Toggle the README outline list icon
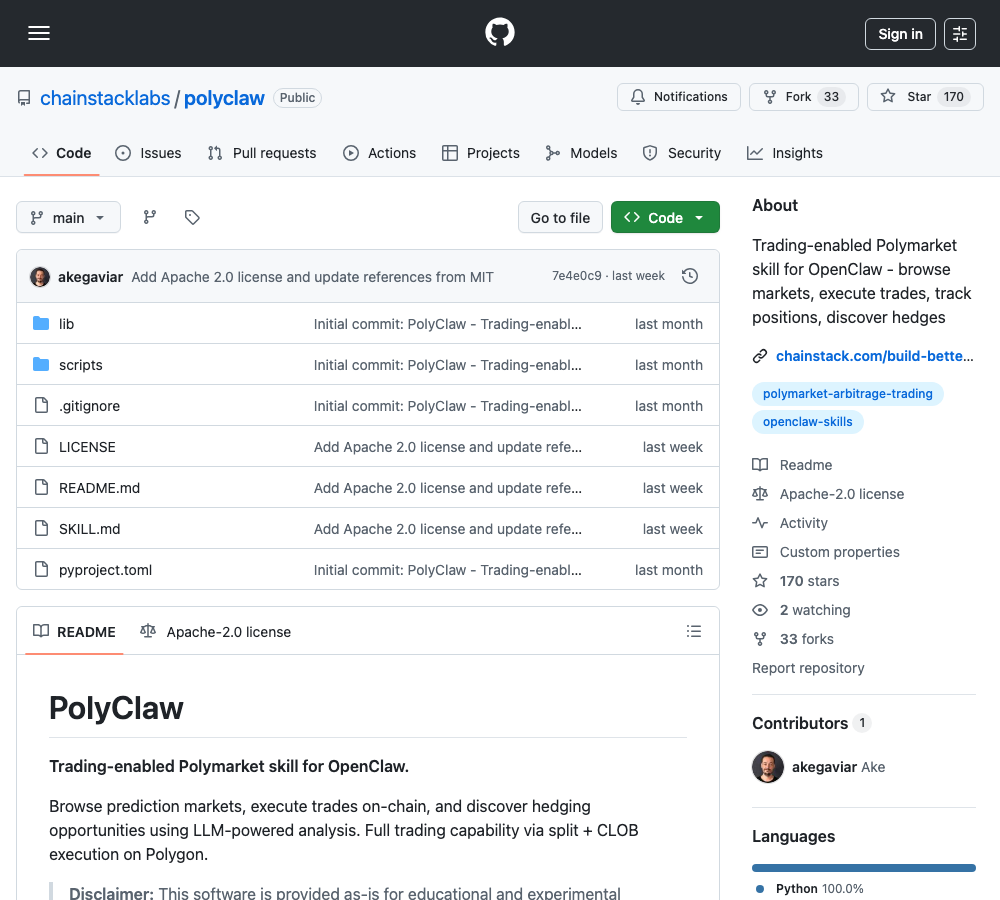Screen dimensions: 1000x900 (694, 631)
